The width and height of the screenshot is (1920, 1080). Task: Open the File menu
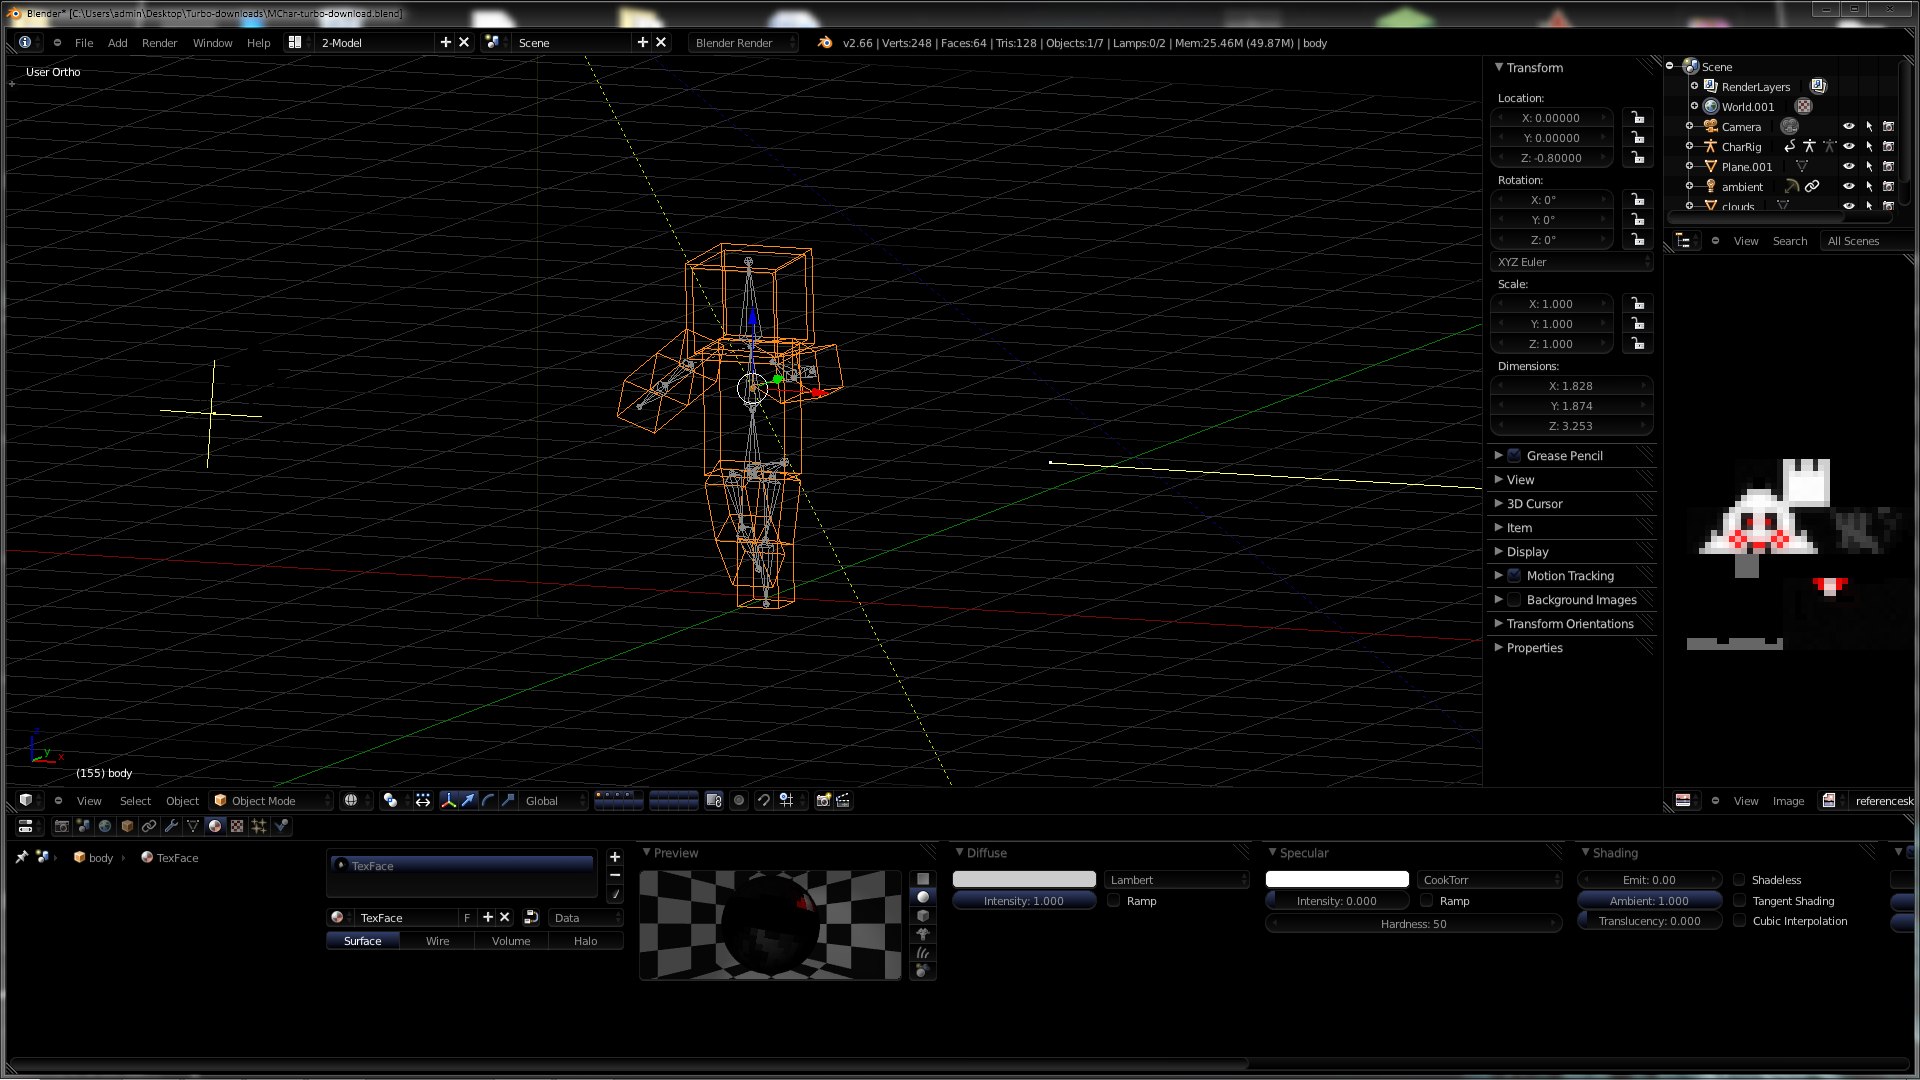[84, 43]
